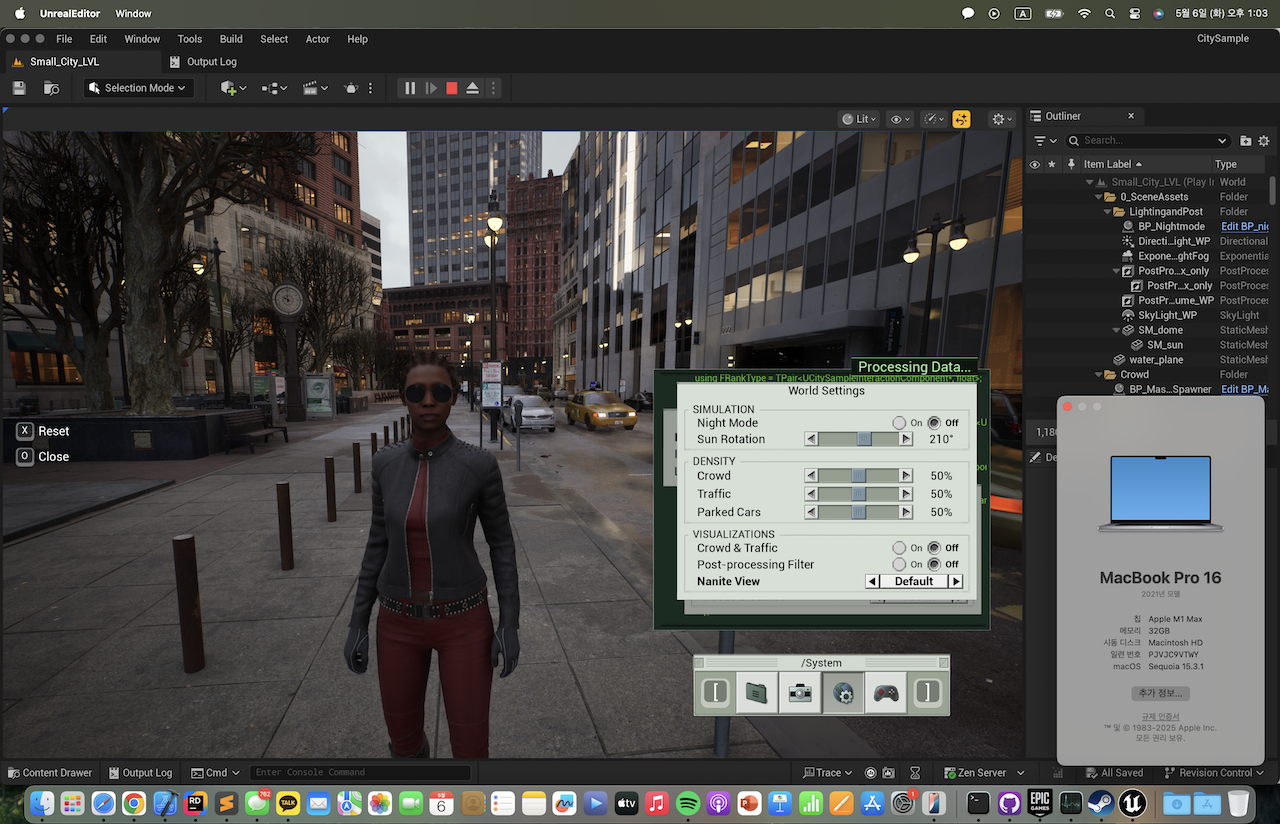Image resolution: width=1280 pixels, height=824 pixels.
Task: Open Revision Control menu
Action: tap(1216, 772)
